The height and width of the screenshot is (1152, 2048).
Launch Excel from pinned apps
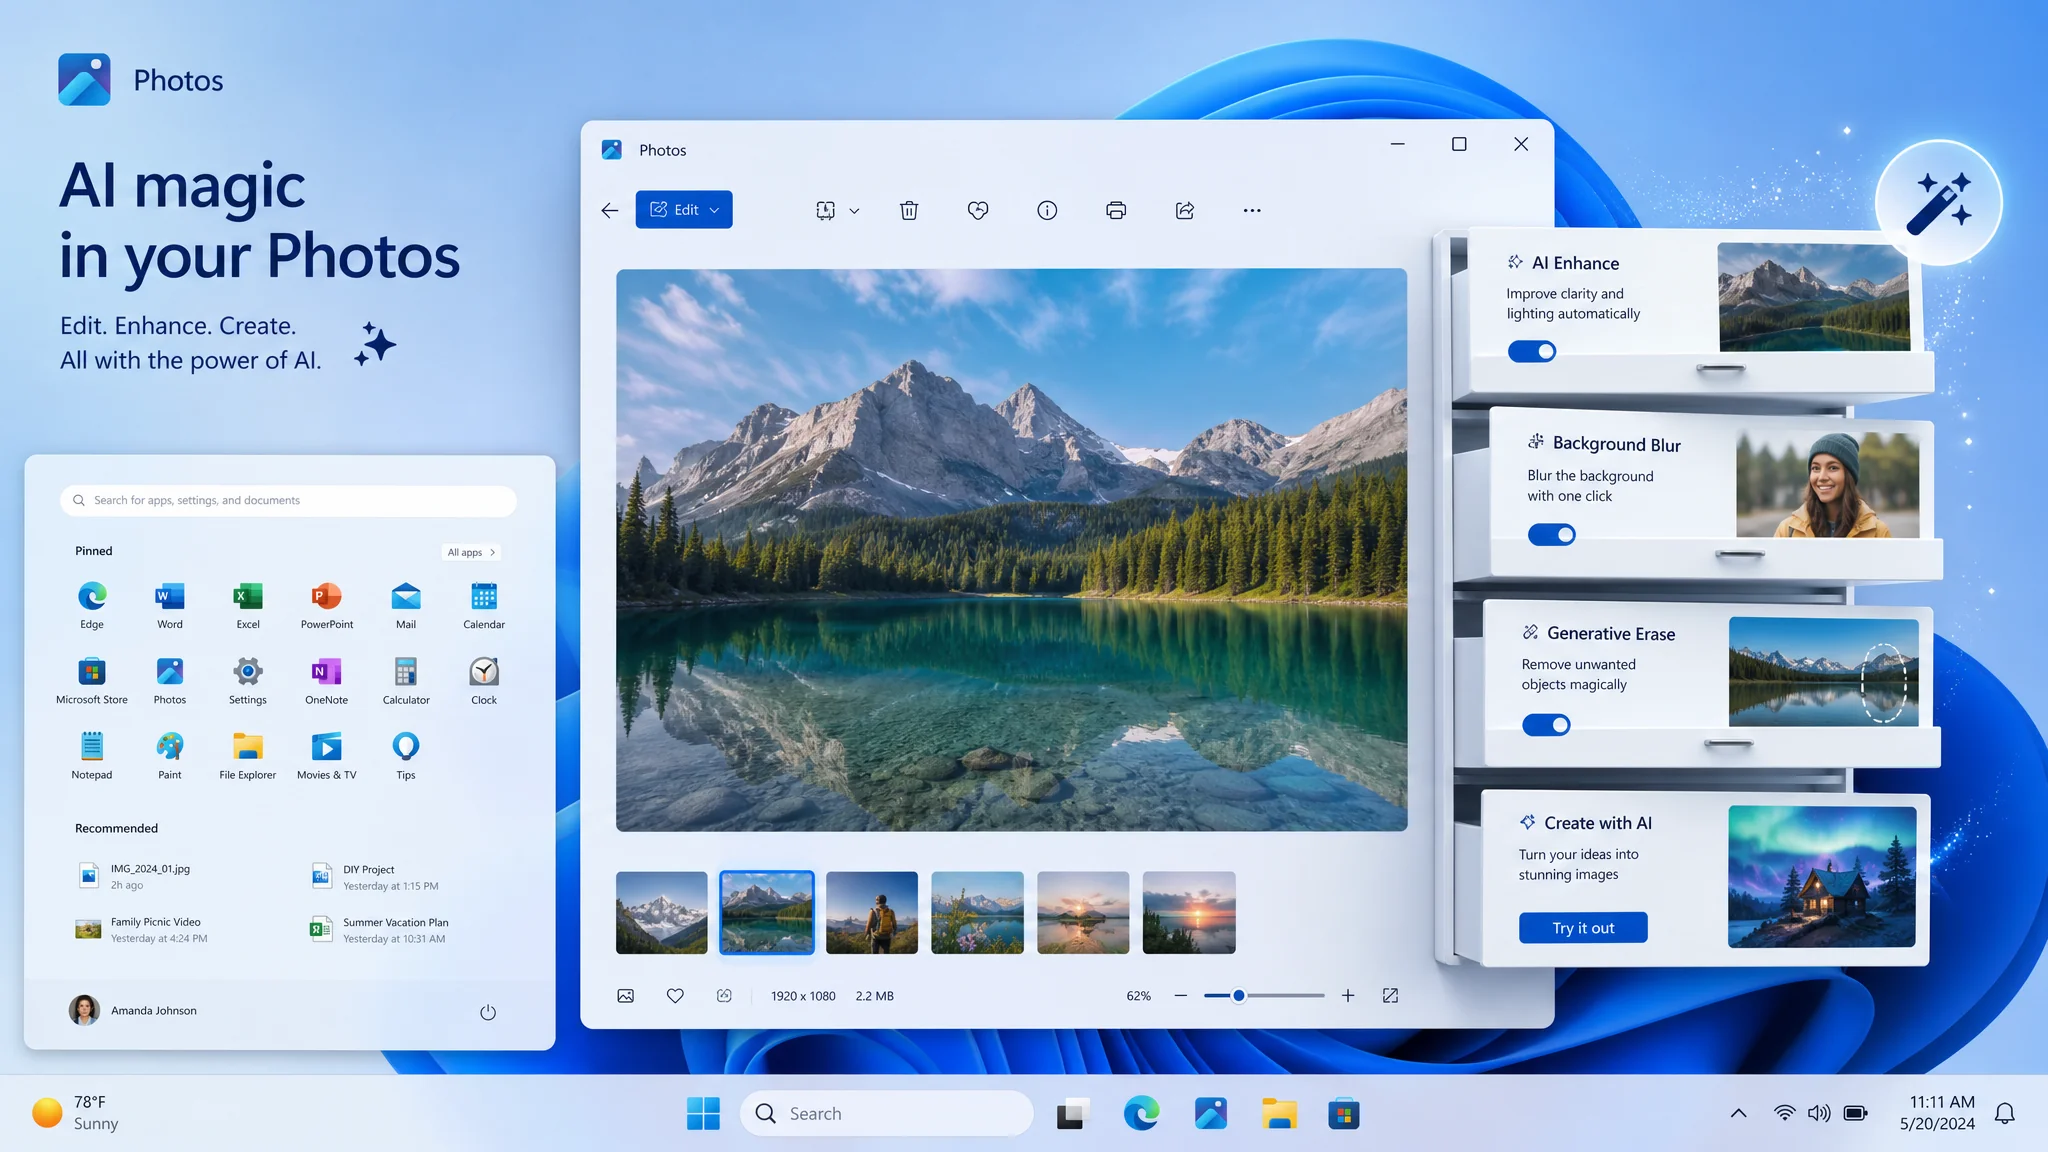(248, 605)
